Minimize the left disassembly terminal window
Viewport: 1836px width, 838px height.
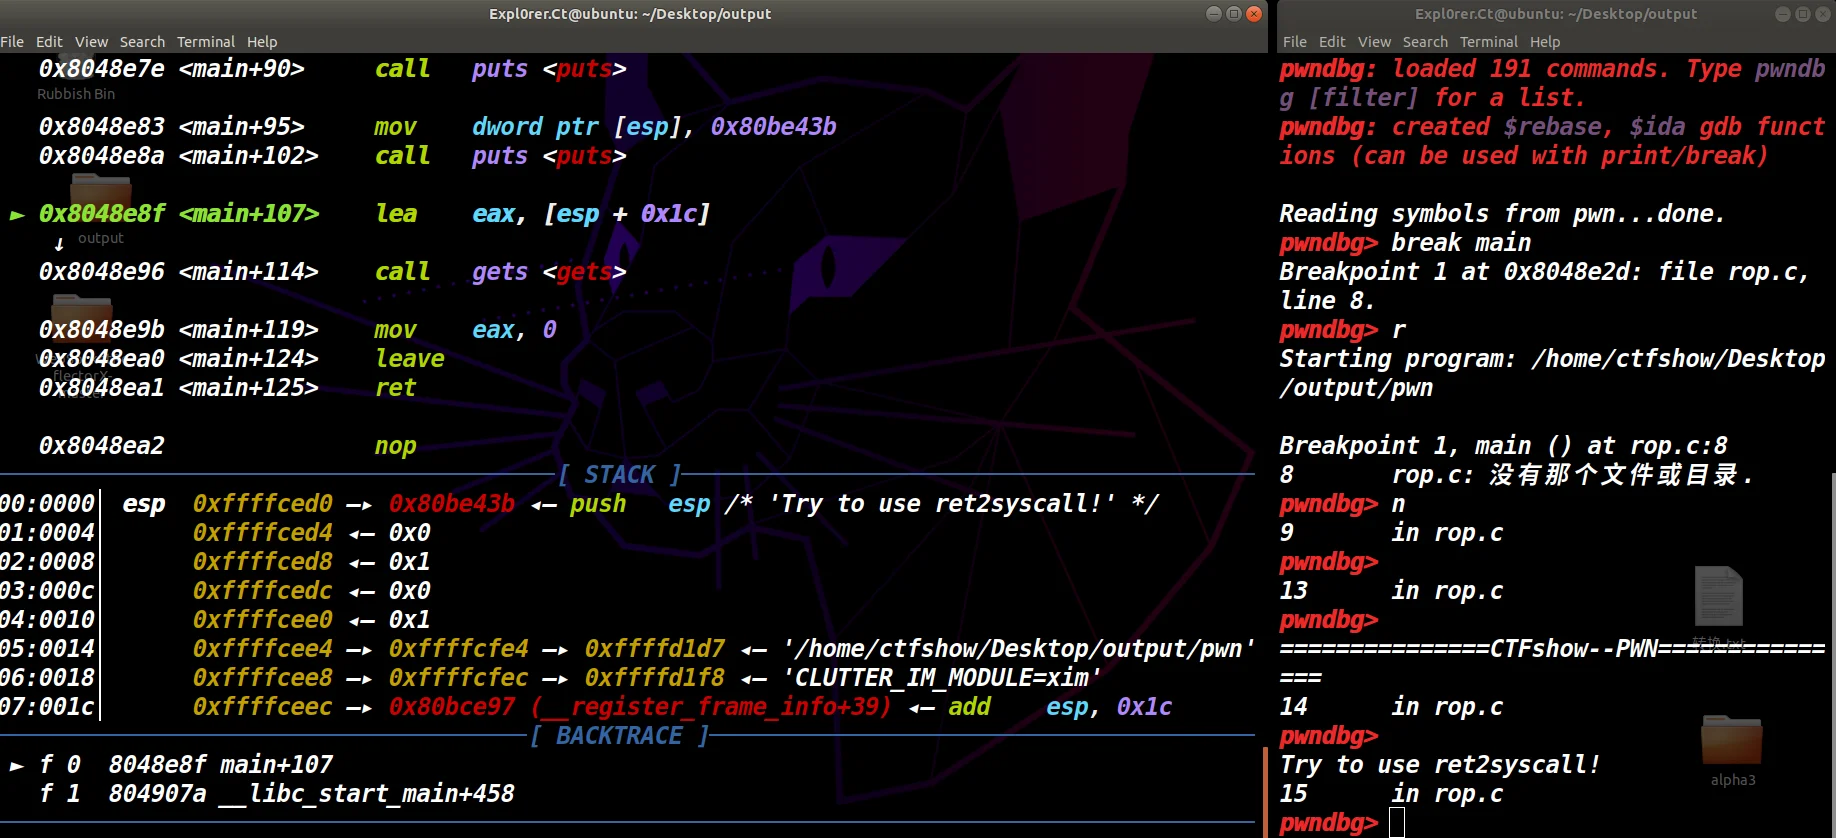(x=1214, y=14)
